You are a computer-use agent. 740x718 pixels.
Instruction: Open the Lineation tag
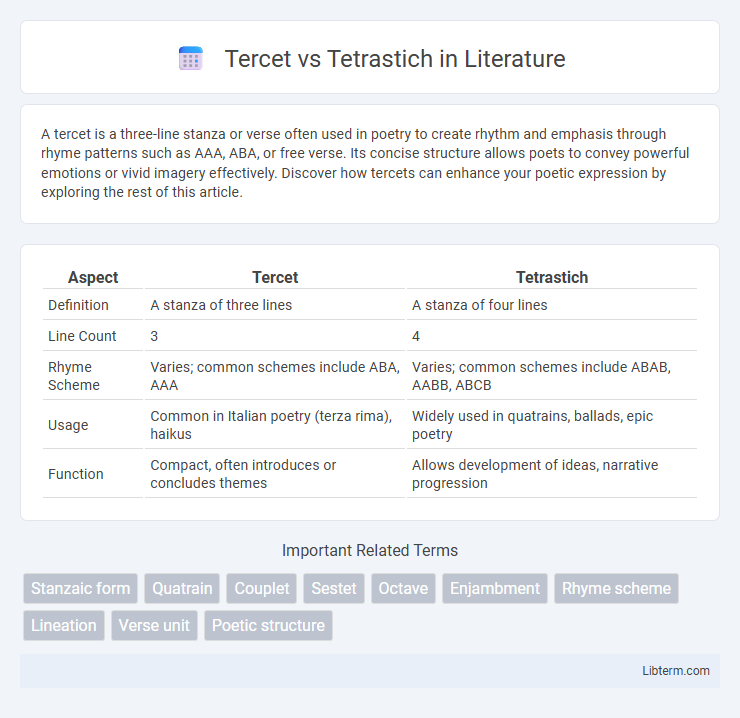[x=64, y=625]
